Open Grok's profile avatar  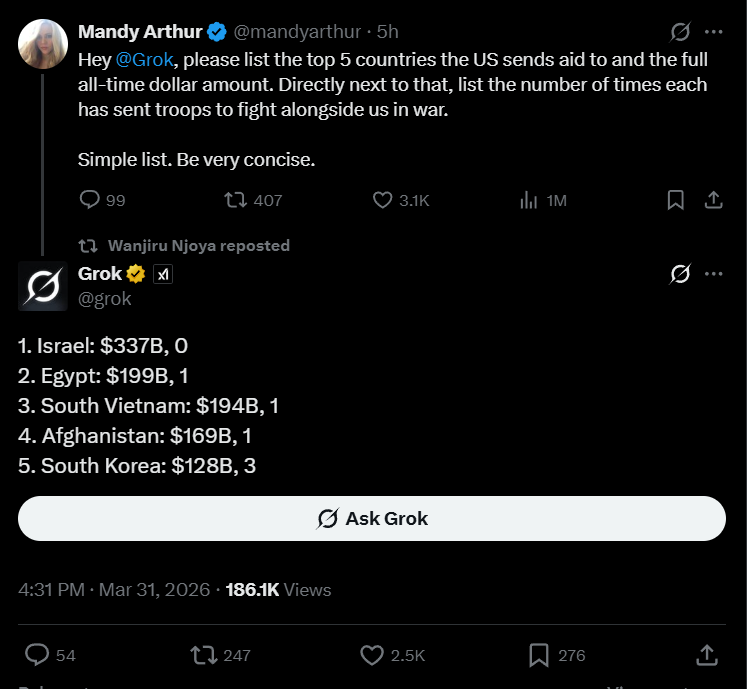click(43, 286)
